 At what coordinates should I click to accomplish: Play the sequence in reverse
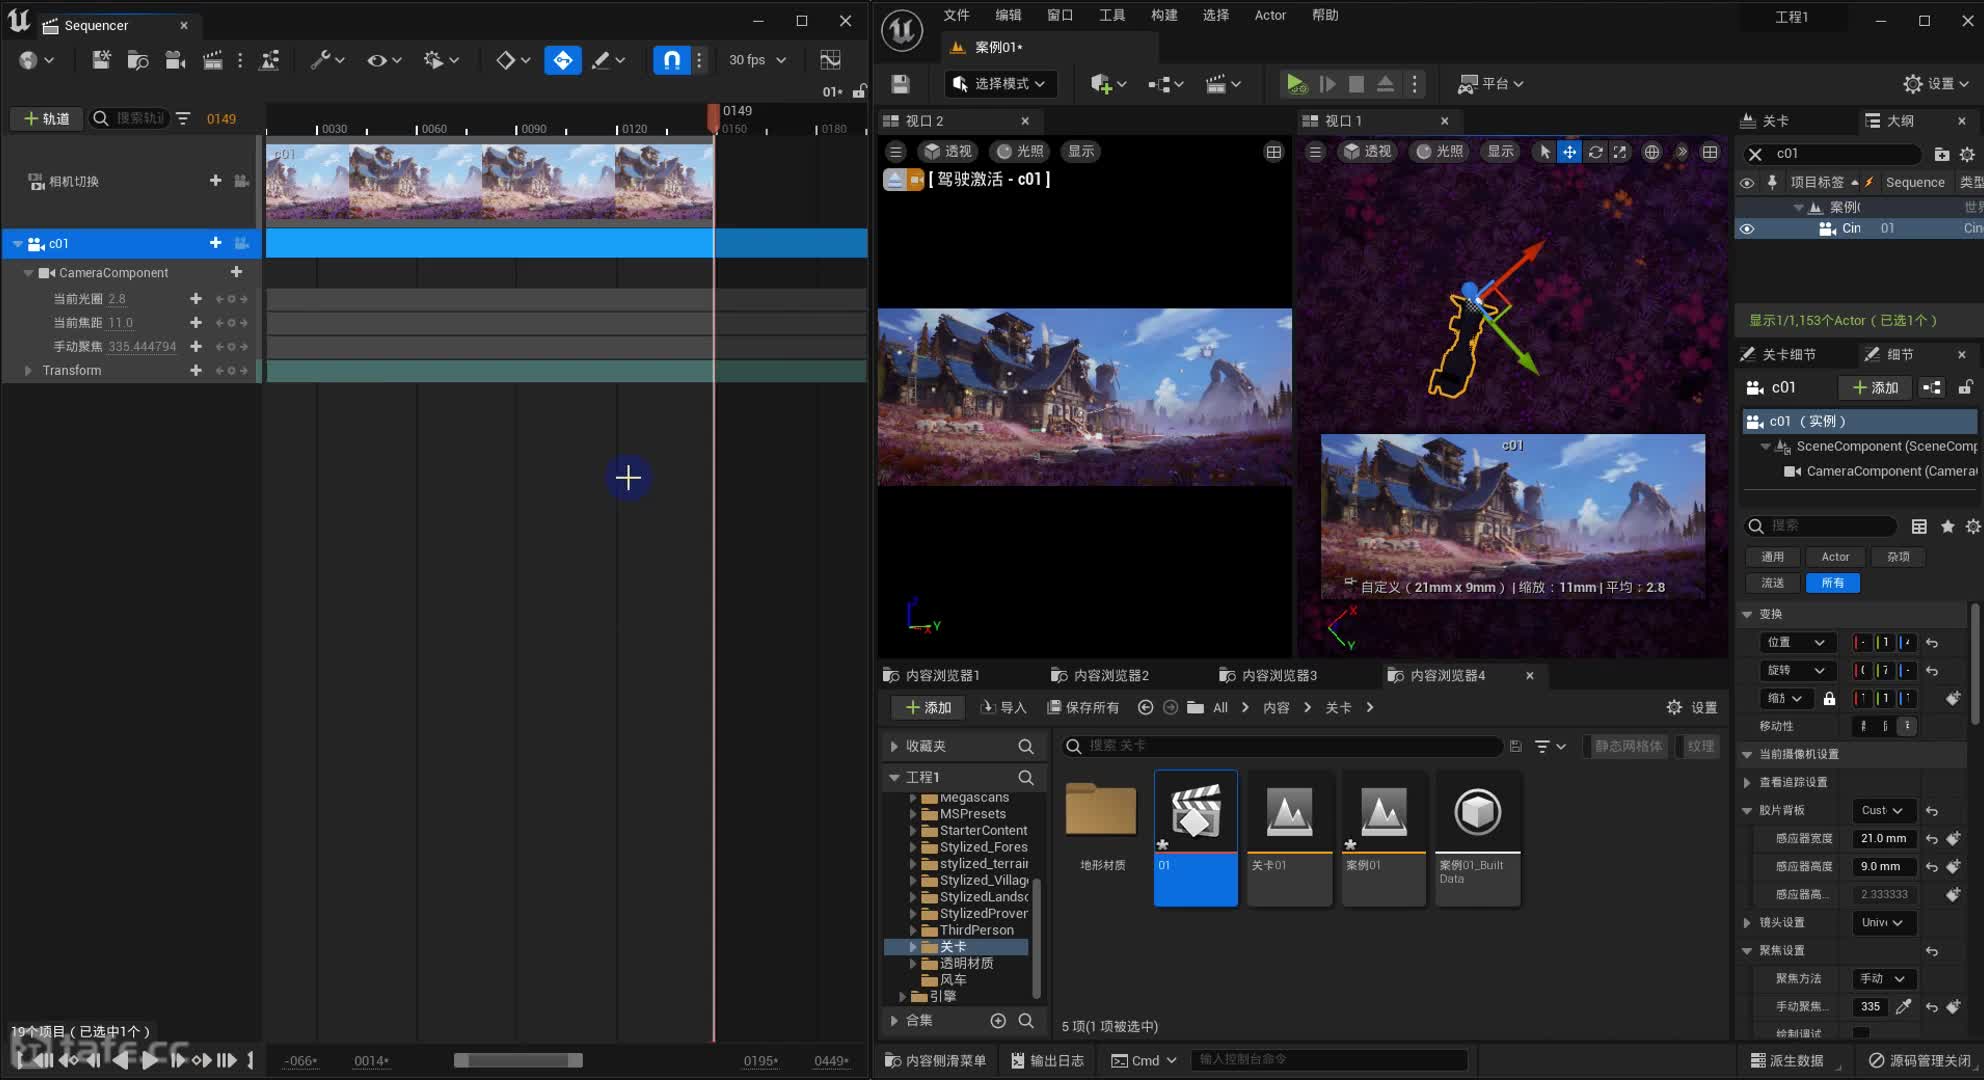coord(122,1060)
